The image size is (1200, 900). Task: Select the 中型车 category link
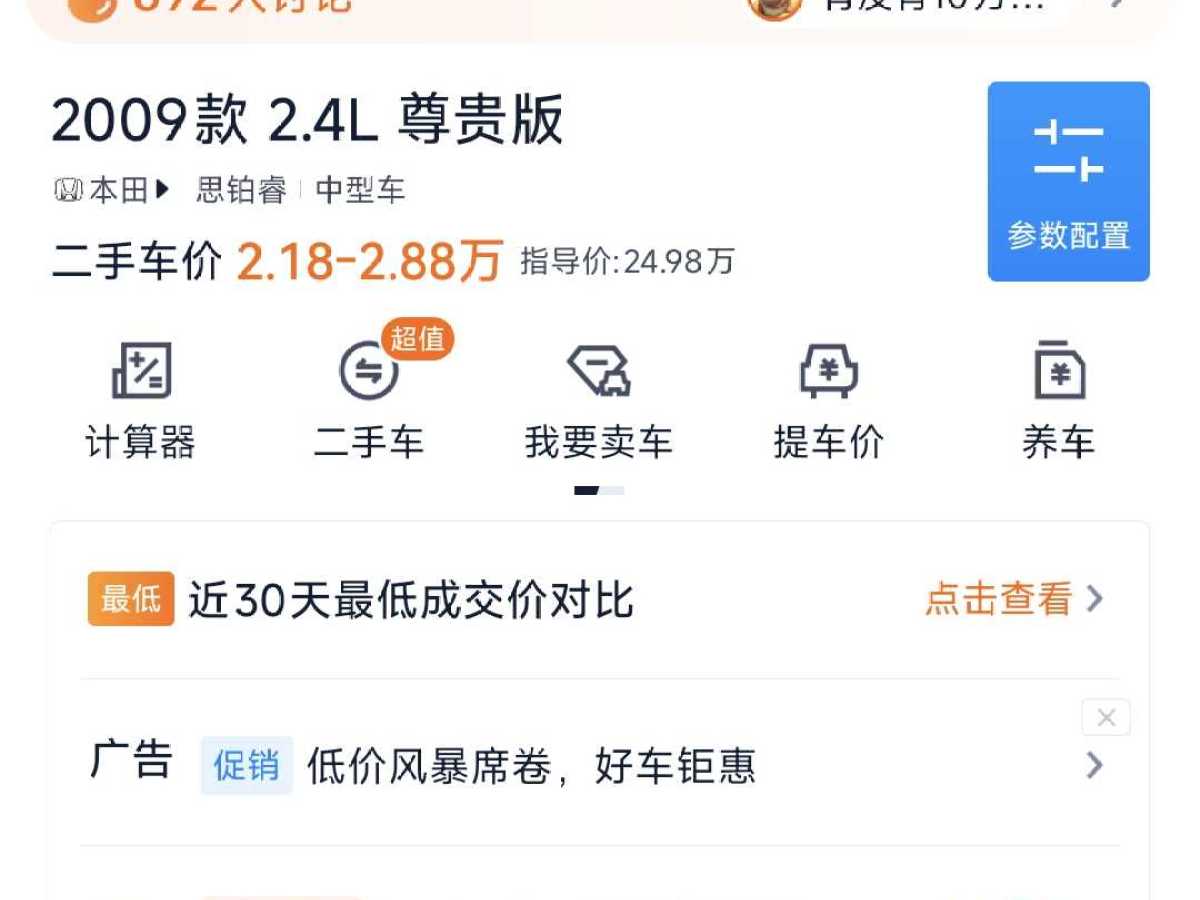(x=360, y=190)
